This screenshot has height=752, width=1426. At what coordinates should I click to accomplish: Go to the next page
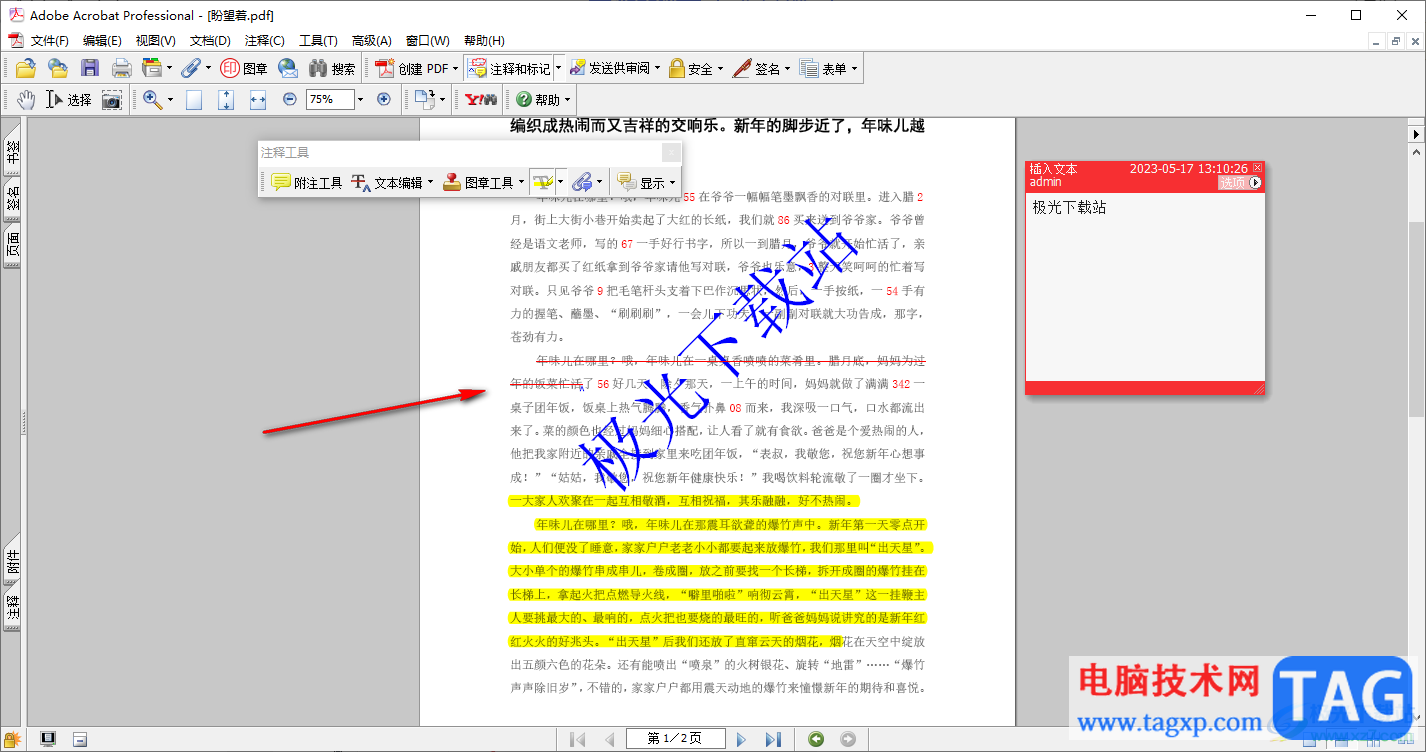[741, 739]
